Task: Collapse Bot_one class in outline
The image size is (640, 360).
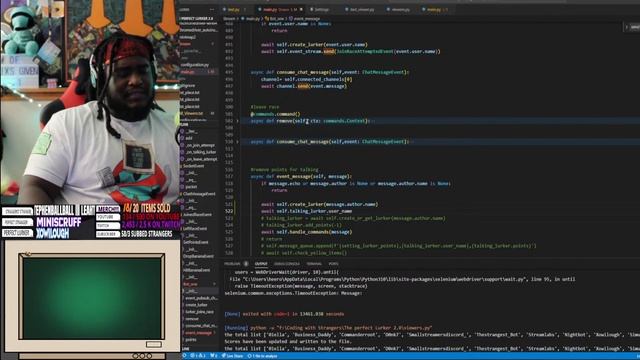Action: coord(190,284)
